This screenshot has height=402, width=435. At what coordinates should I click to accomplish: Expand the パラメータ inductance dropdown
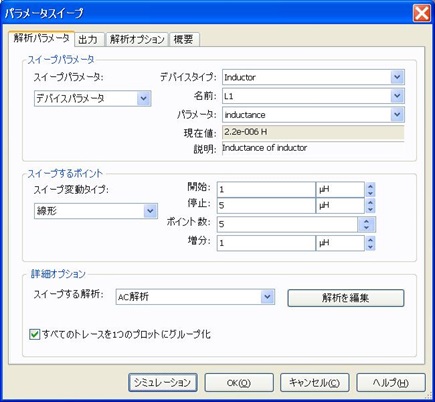[x=313, y=115]
